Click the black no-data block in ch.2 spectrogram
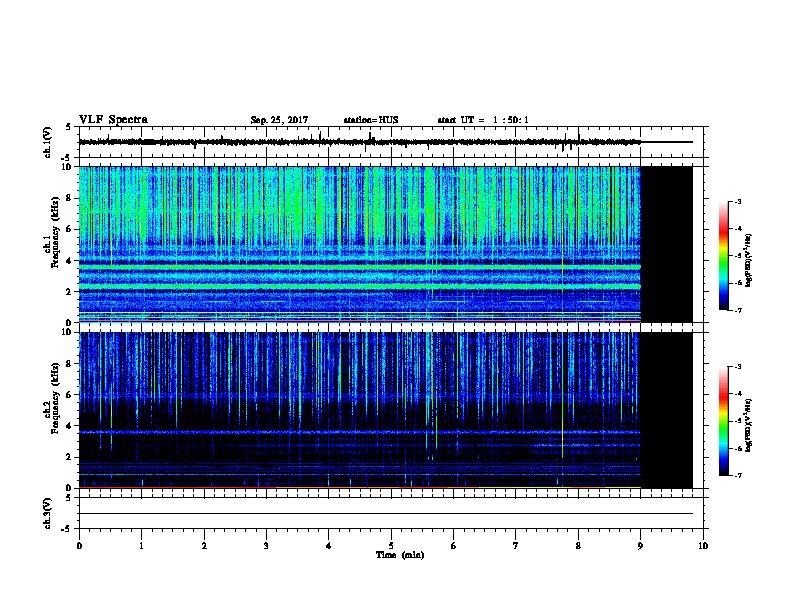 (x=667, y=410)
